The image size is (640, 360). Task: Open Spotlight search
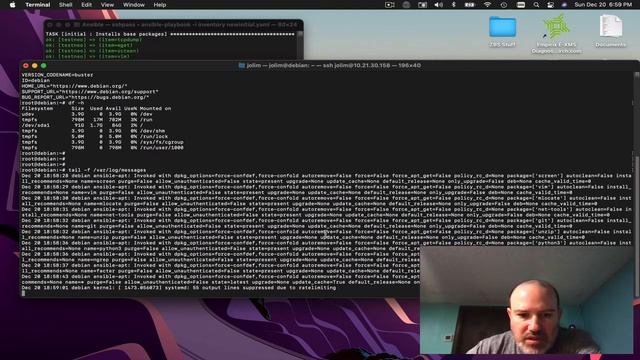(536, 5)
